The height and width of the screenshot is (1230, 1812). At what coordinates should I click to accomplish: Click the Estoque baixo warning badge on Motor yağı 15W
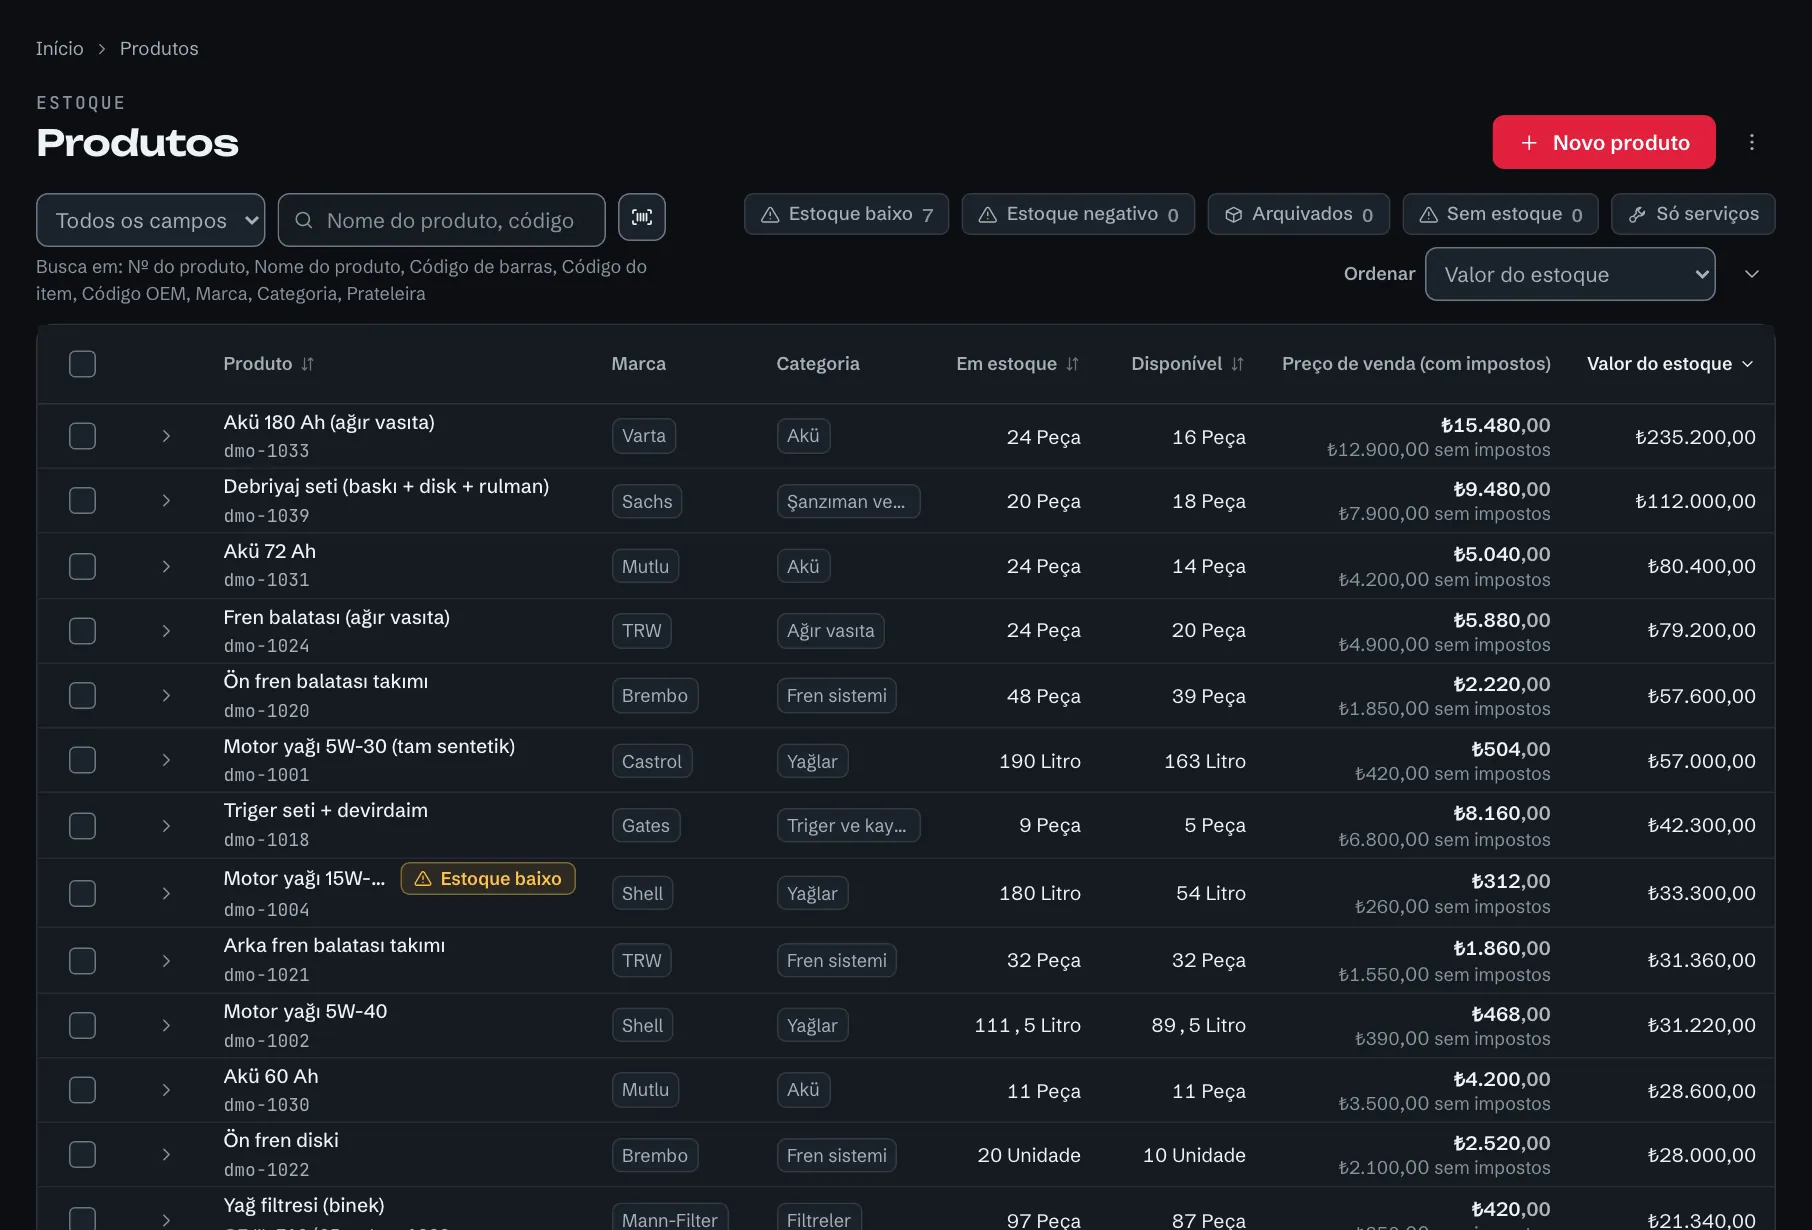488,878
